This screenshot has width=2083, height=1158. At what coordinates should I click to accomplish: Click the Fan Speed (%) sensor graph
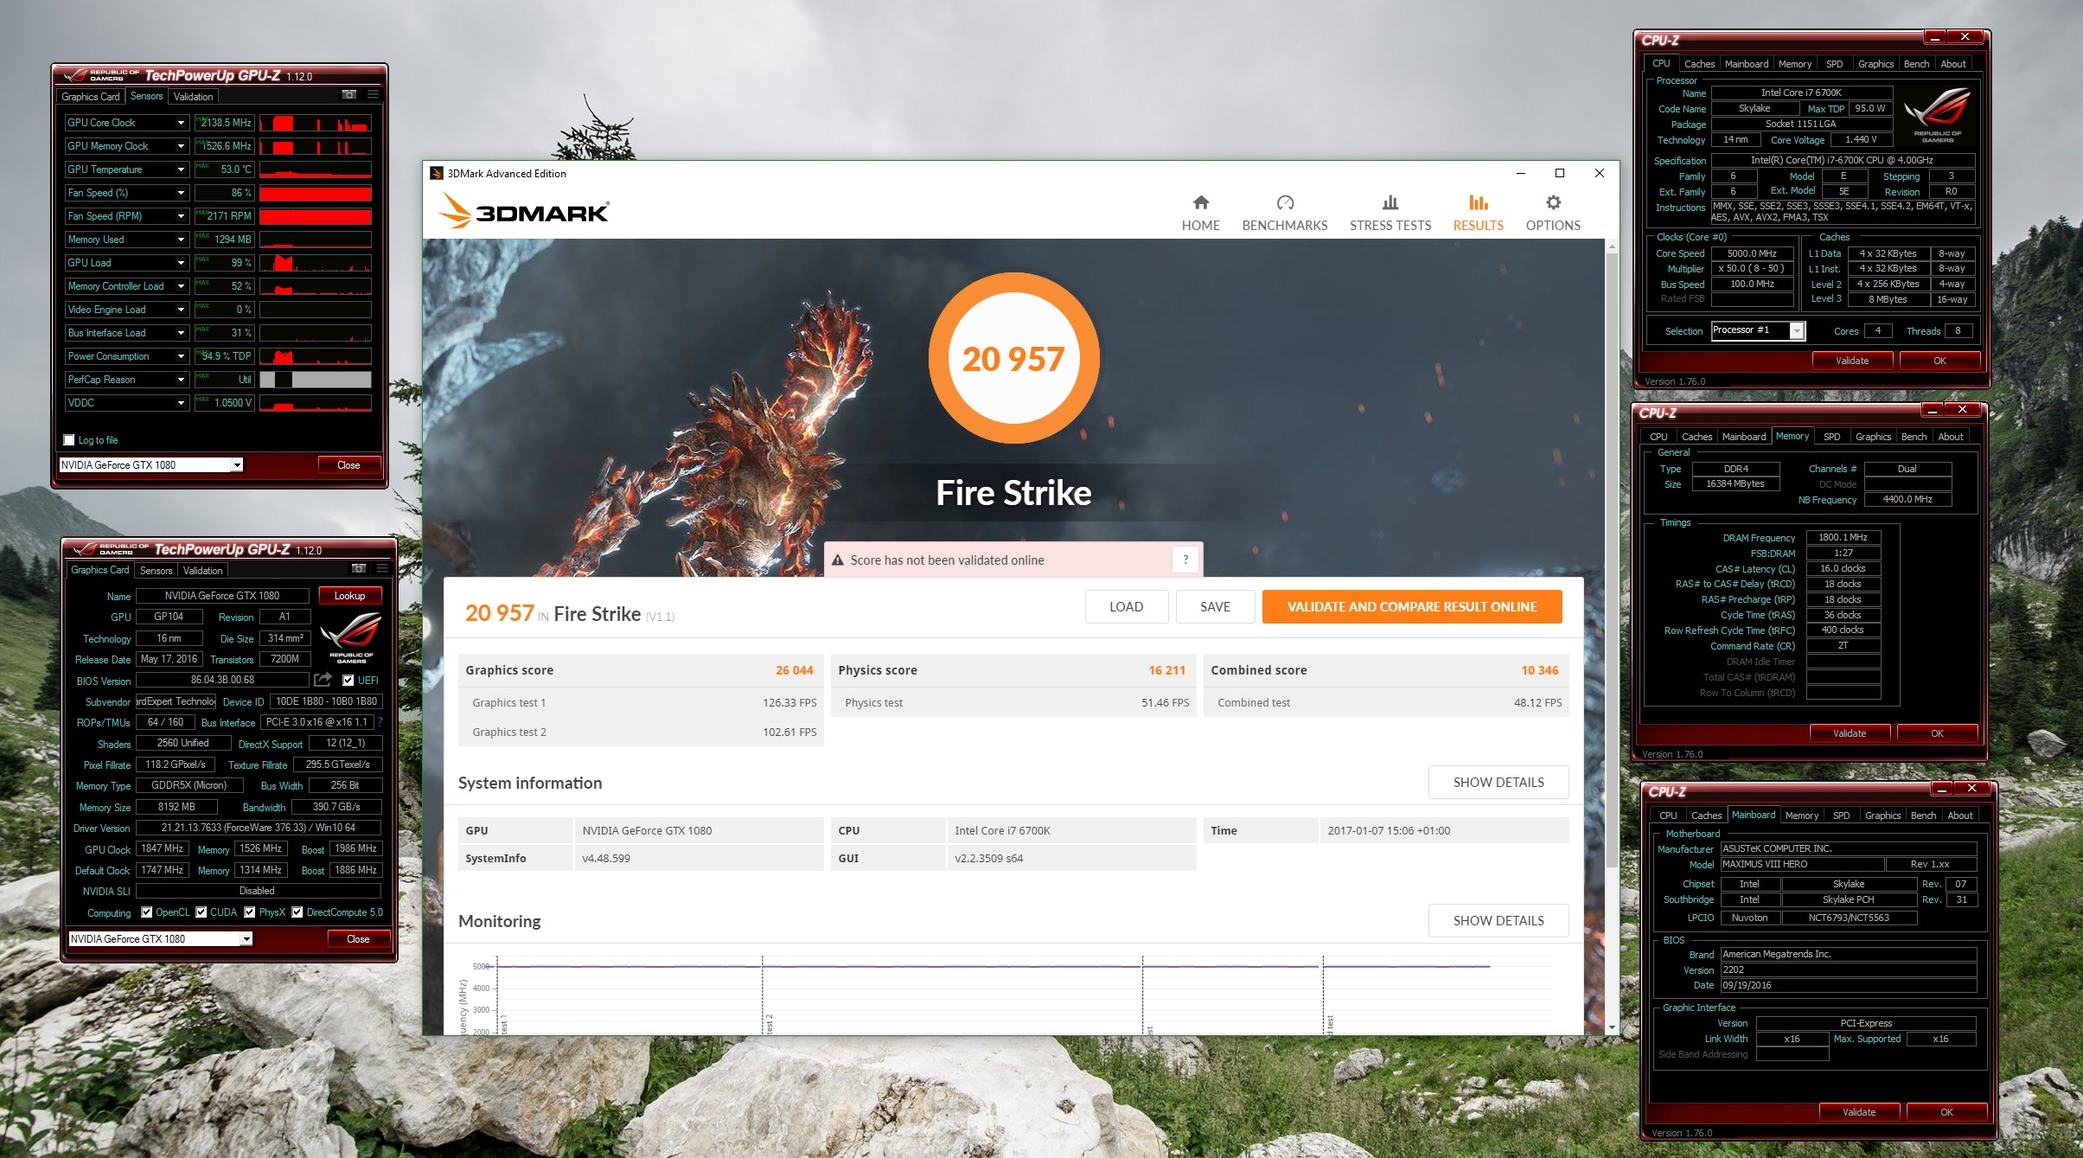pos(315,193)
